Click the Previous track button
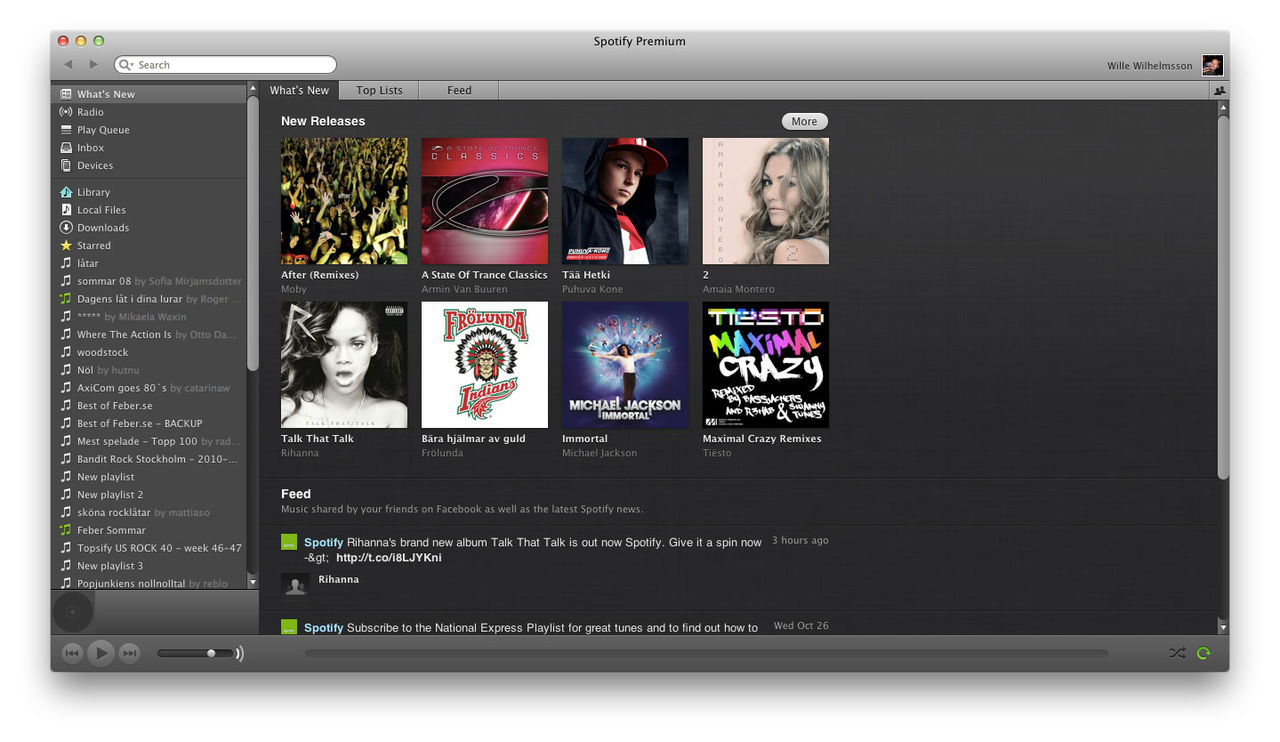Viewport: 1280px width, 742px height. [72, 653]
